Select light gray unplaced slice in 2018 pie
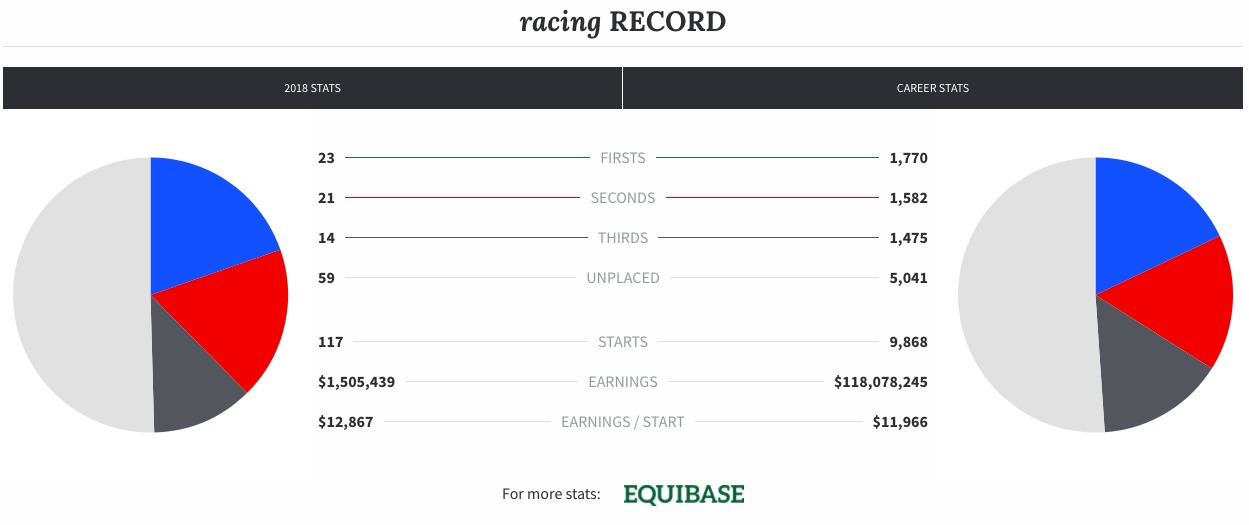Image resolution: width=1249 pixels, height=525 pixels. (80, 295)
